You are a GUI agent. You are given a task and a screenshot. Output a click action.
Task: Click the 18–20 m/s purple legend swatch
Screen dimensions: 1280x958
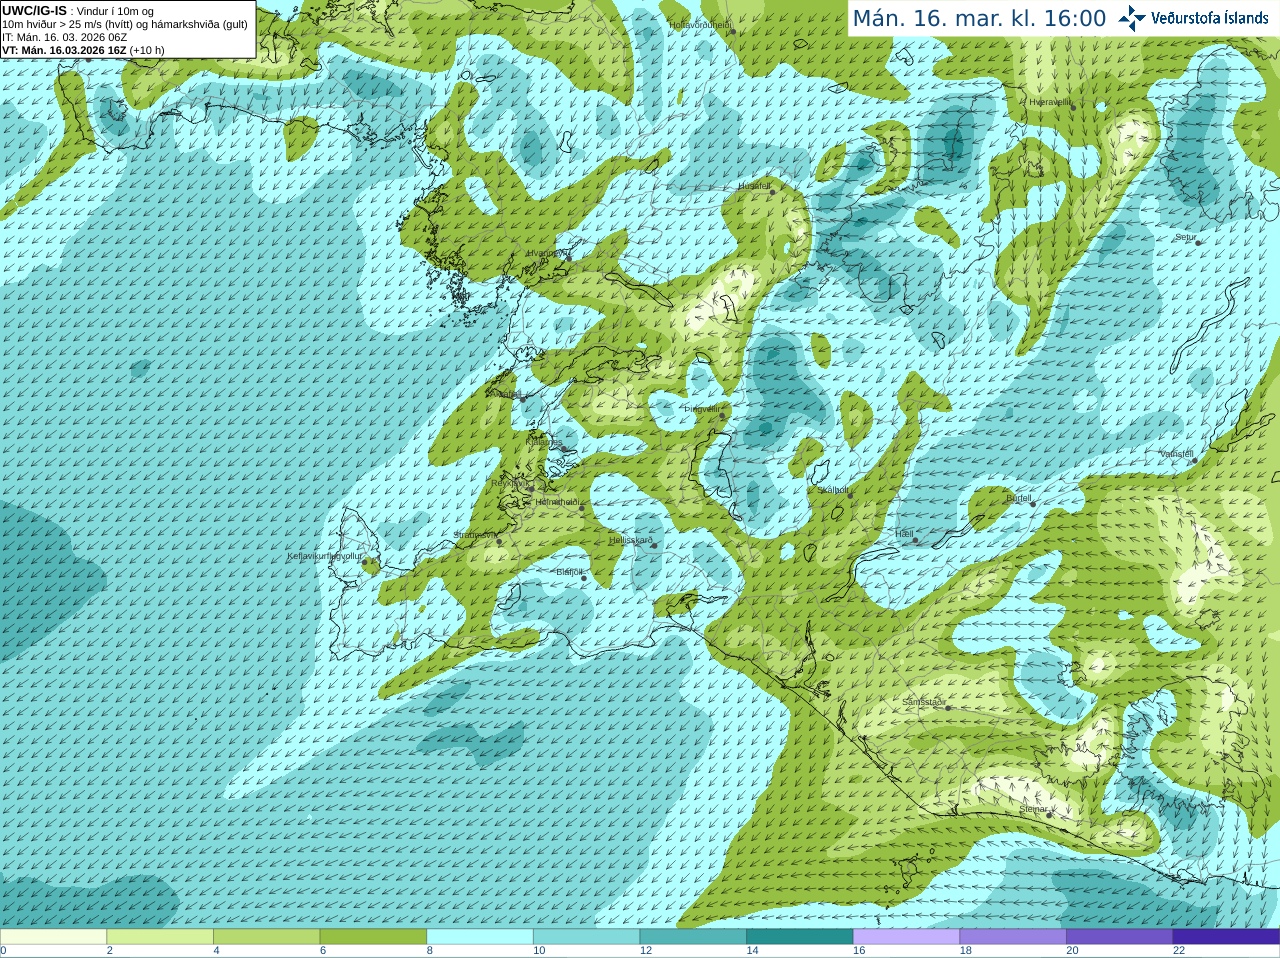click(1013, 937)
